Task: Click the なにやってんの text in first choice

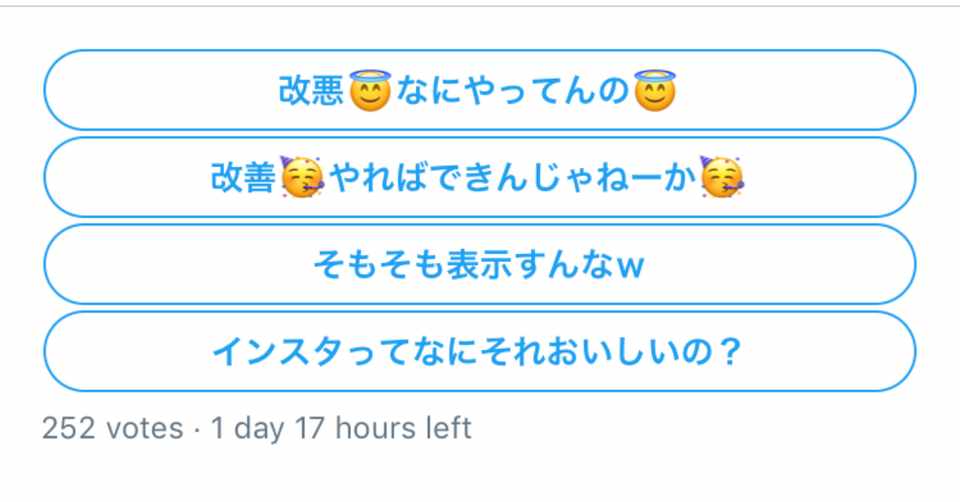Action: click(x=513, y=91)
